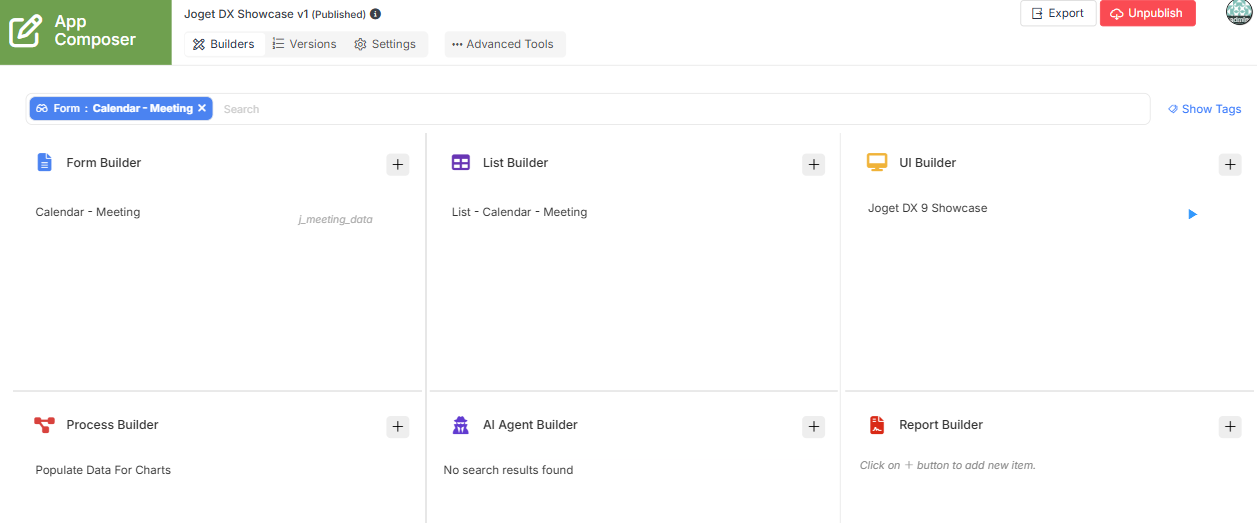Click the info icon beside Published
Viewport: 1257px width, 523px height.
[375, 14]
